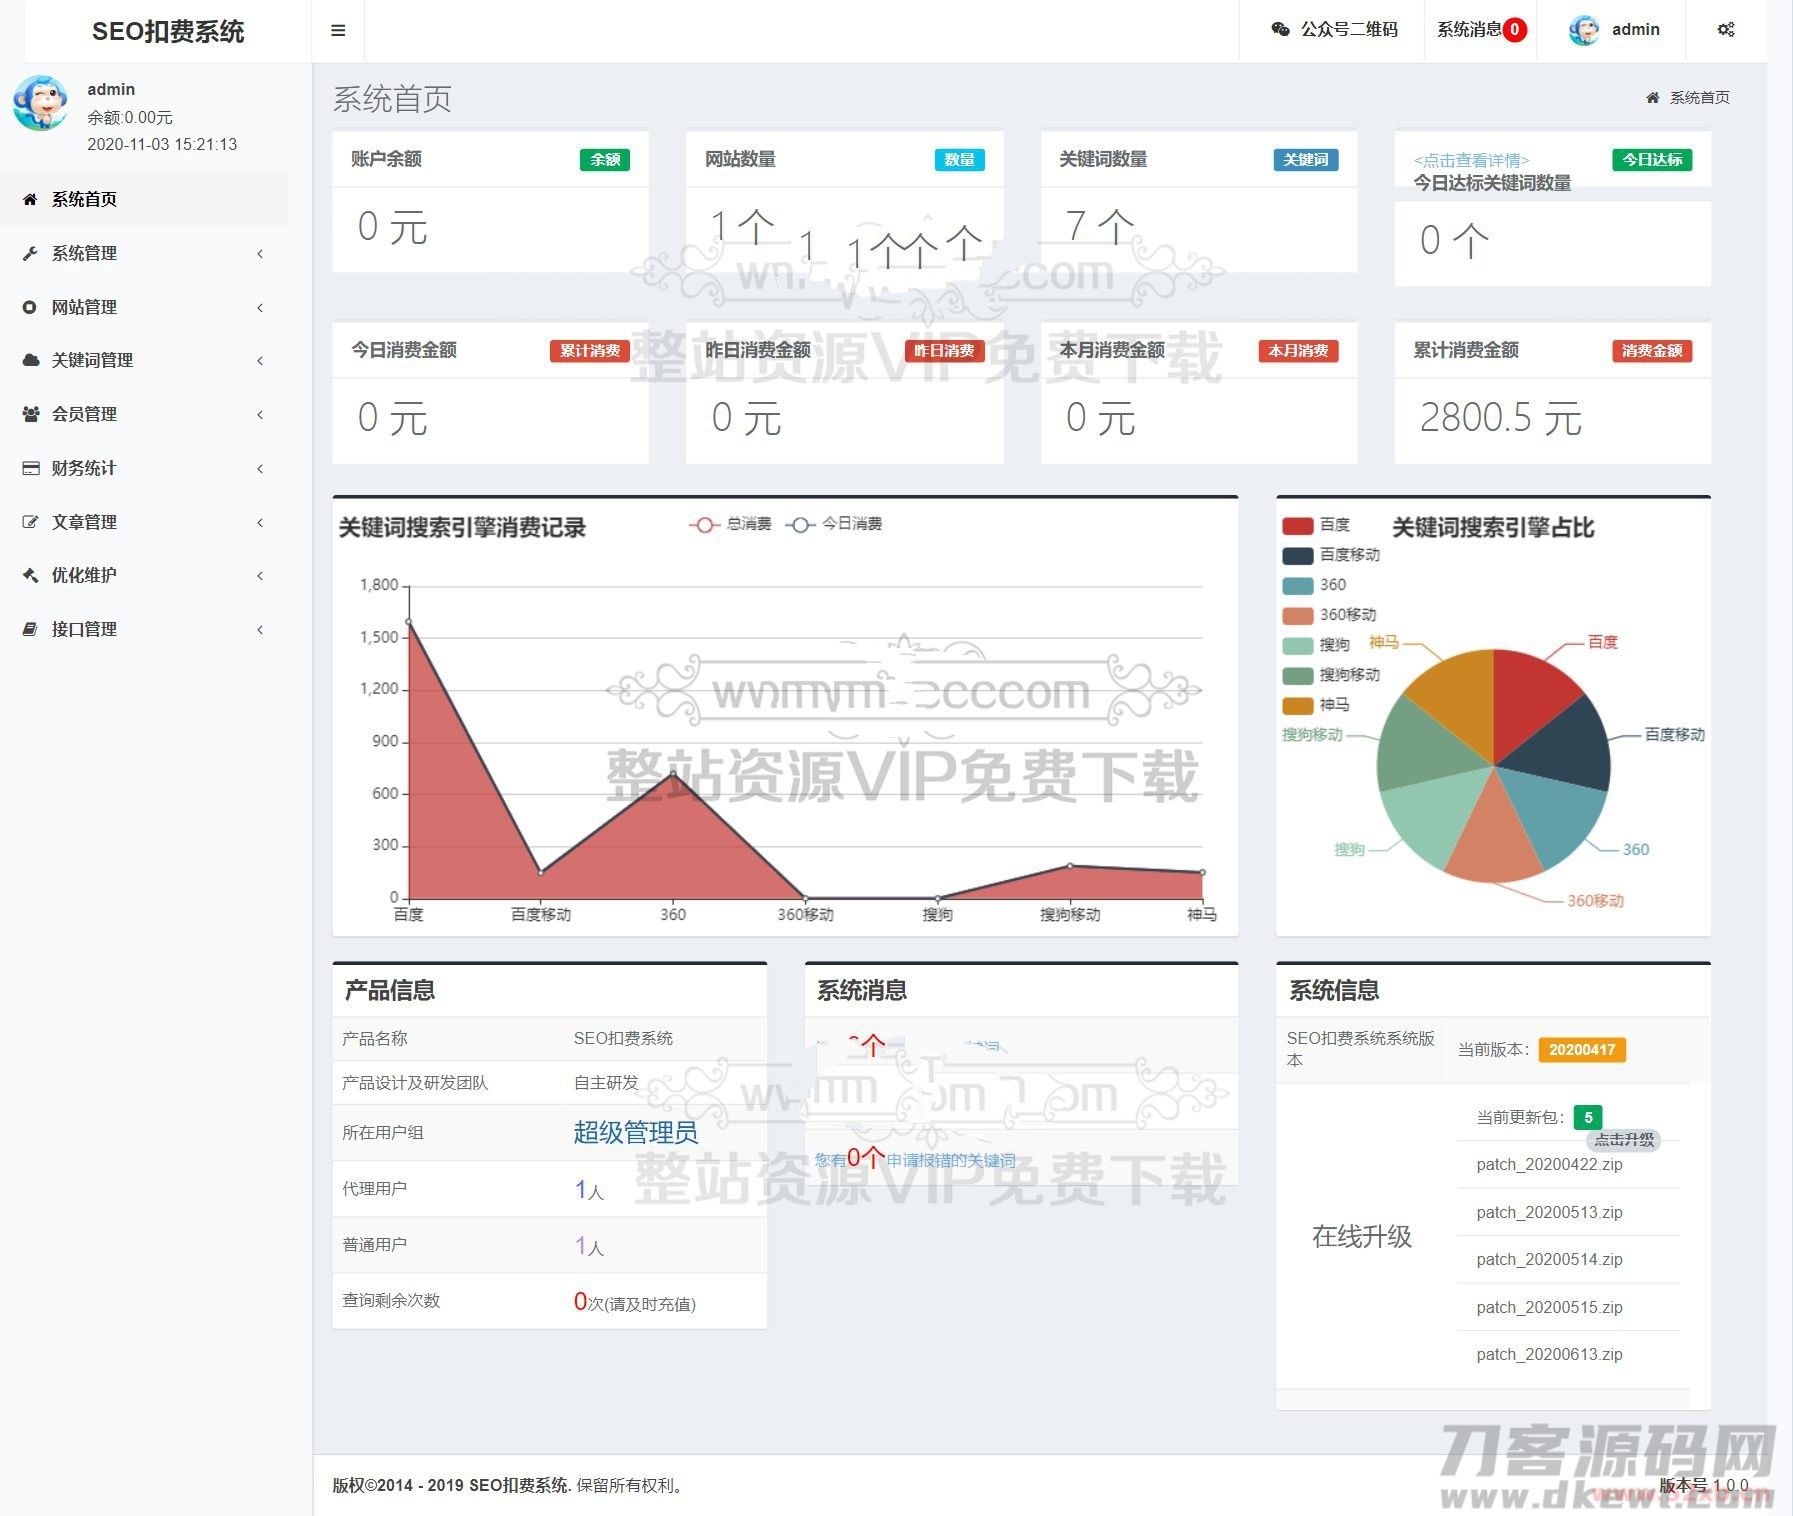Open the sidebar hamburger menu icon
Image resolution: width=1793 pixels, height=1516 pixels.
point(337,29)
